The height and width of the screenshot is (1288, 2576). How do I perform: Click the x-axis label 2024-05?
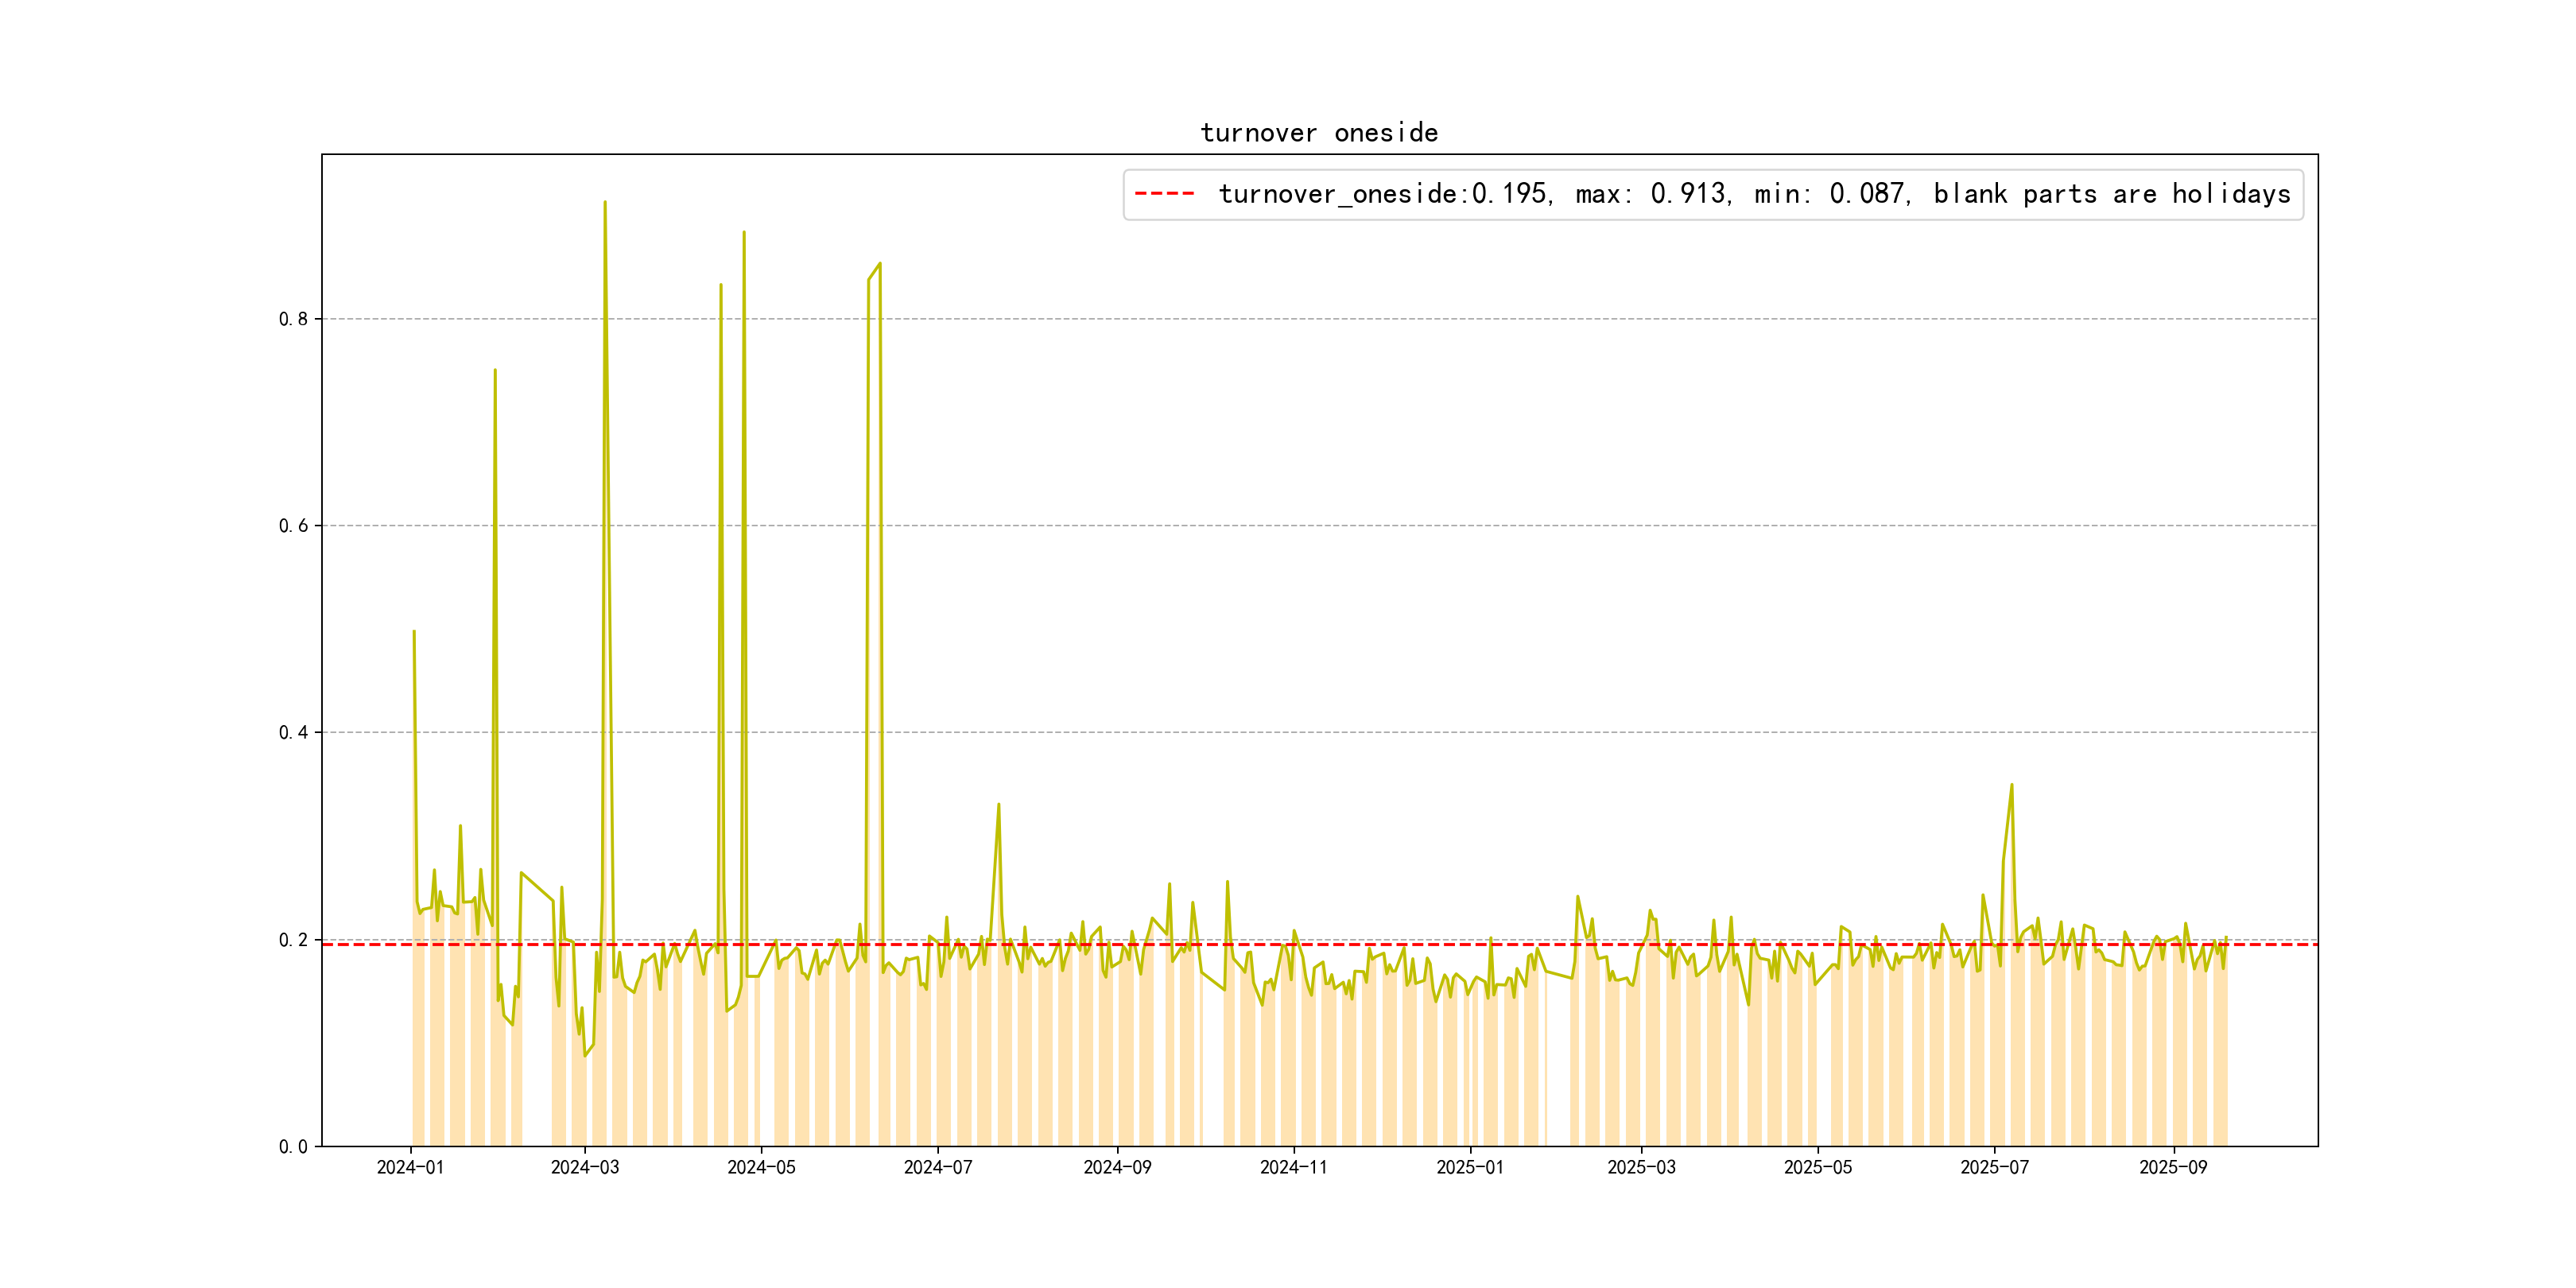761,1168
